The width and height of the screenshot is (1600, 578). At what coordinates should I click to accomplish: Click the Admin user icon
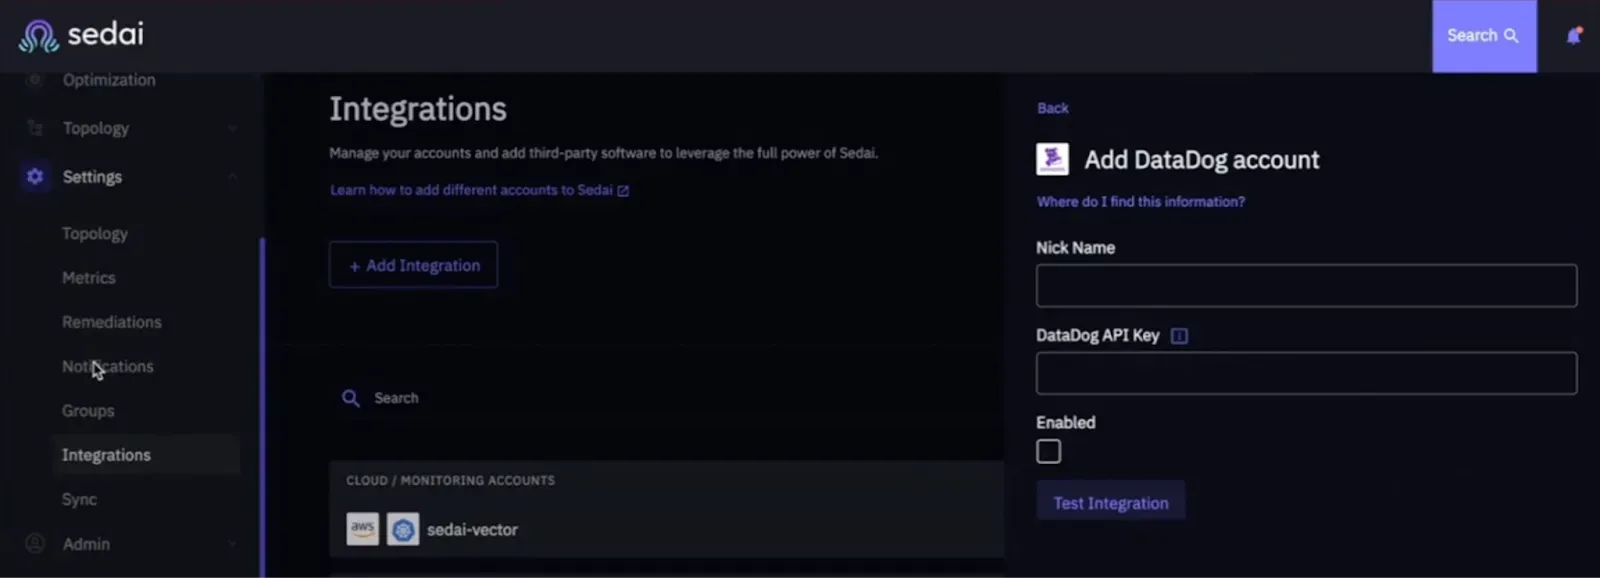coord(35,543)
